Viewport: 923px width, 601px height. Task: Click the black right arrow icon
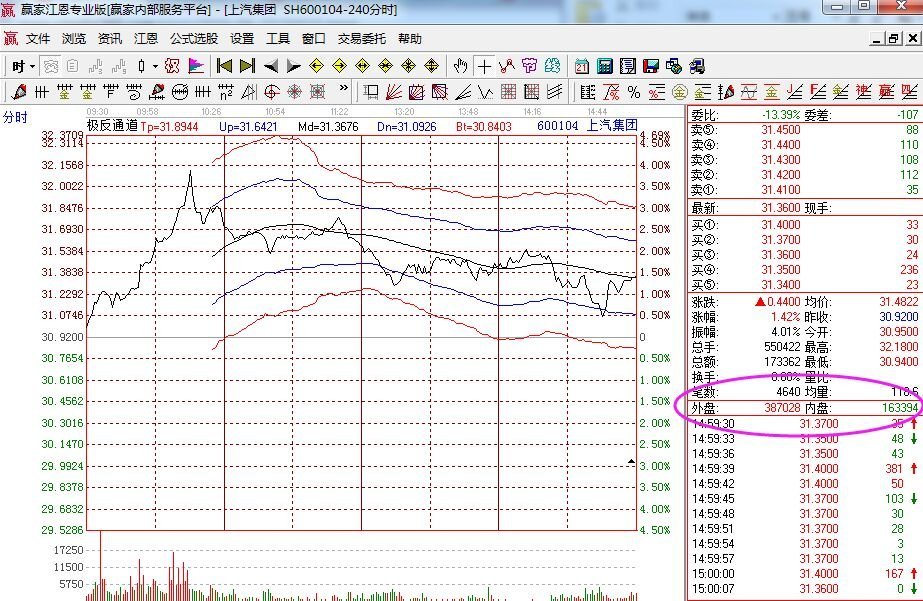tap(293, 66)
